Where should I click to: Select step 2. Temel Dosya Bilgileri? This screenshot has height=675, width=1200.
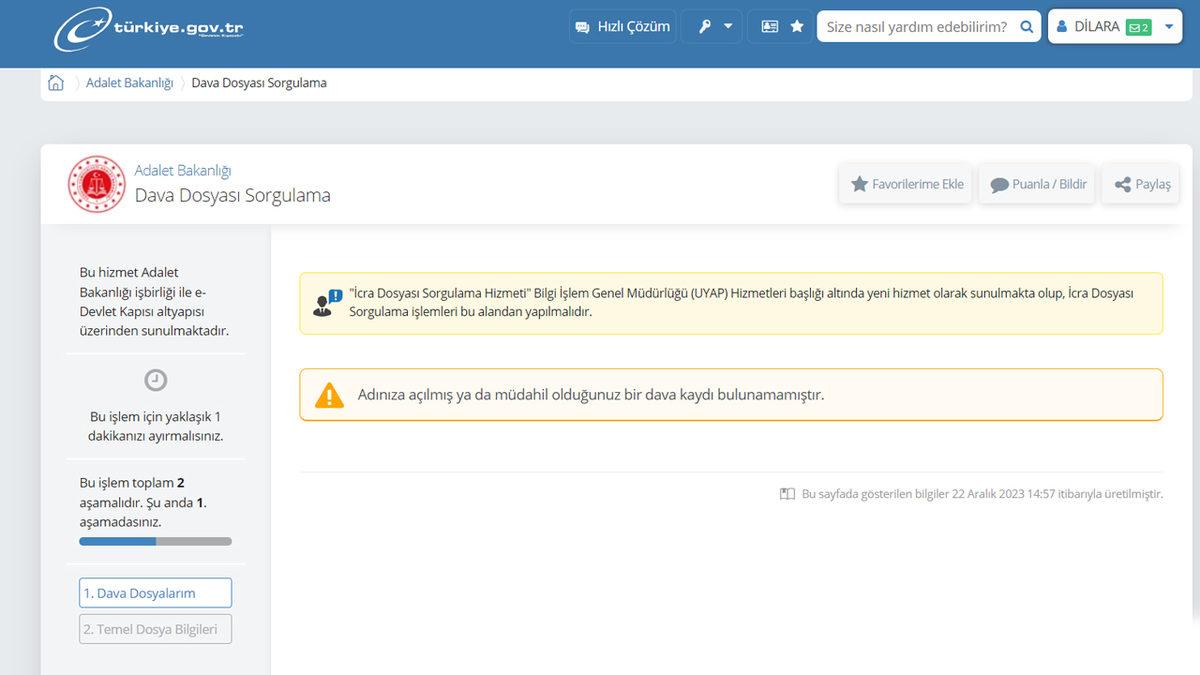(155, 629)
